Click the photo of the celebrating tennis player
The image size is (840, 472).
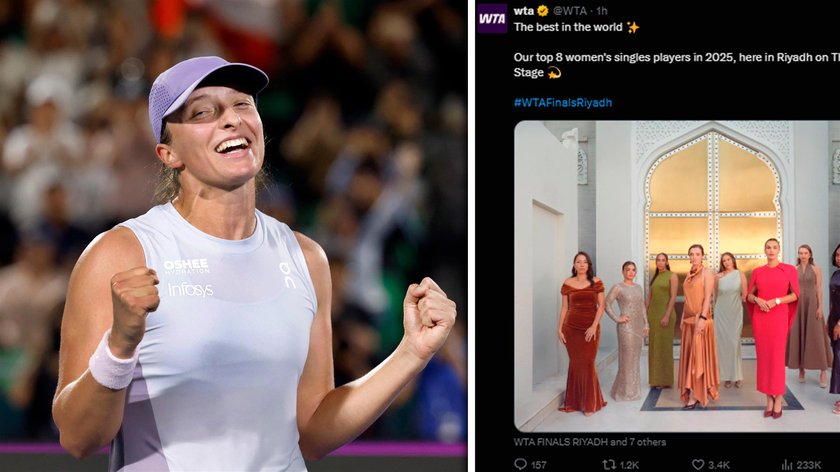[x=234, y=236]
